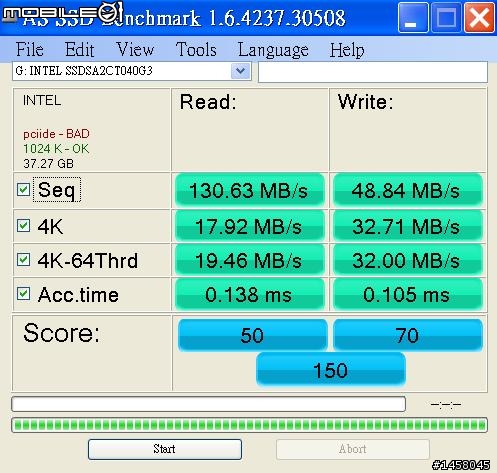
Task: Toggle the Acc.time test checkbox
Action: tap(24, 294)
